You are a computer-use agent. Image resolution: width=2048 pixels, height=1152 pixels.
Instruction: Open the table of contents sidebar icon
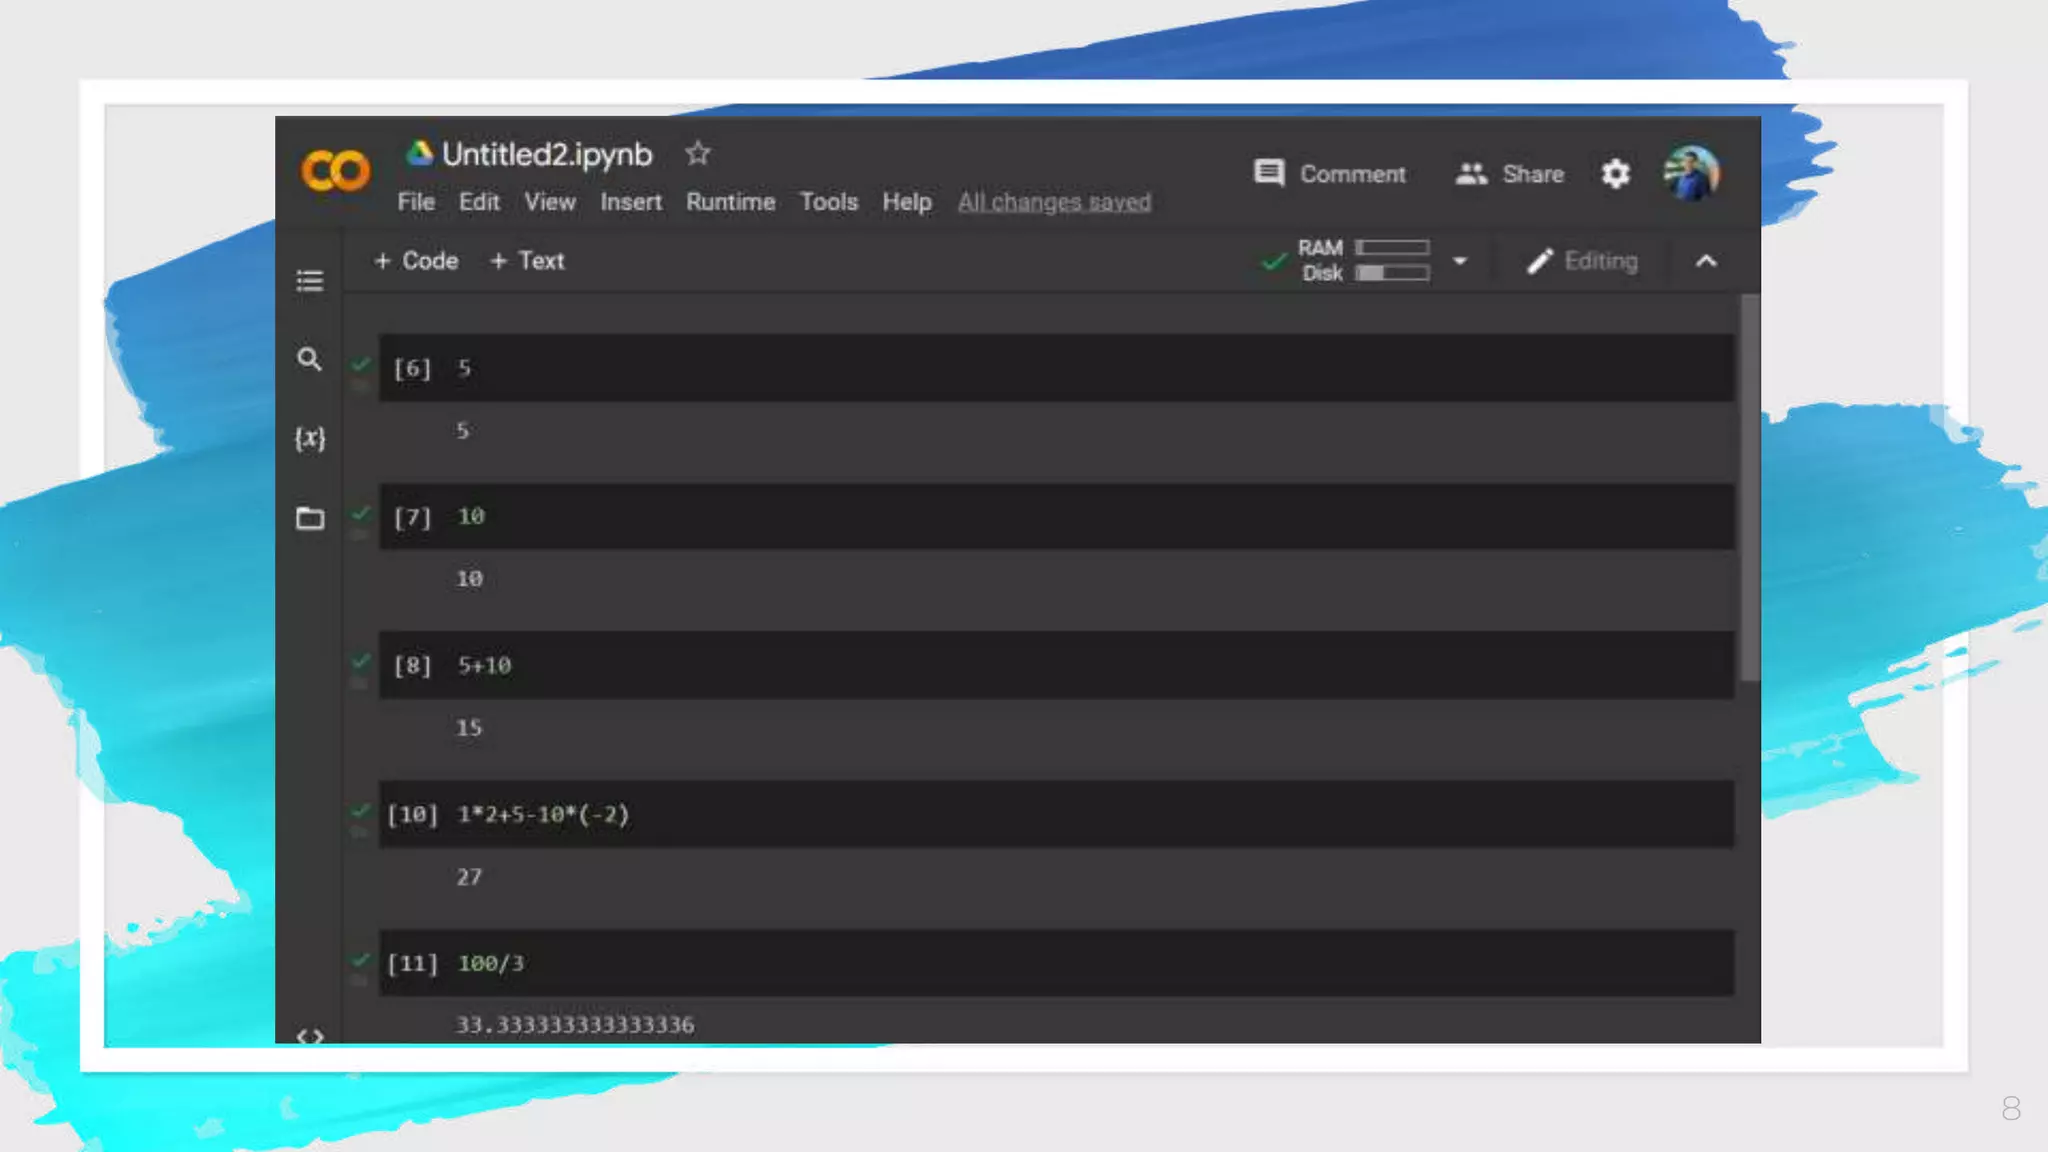(310, 280)
